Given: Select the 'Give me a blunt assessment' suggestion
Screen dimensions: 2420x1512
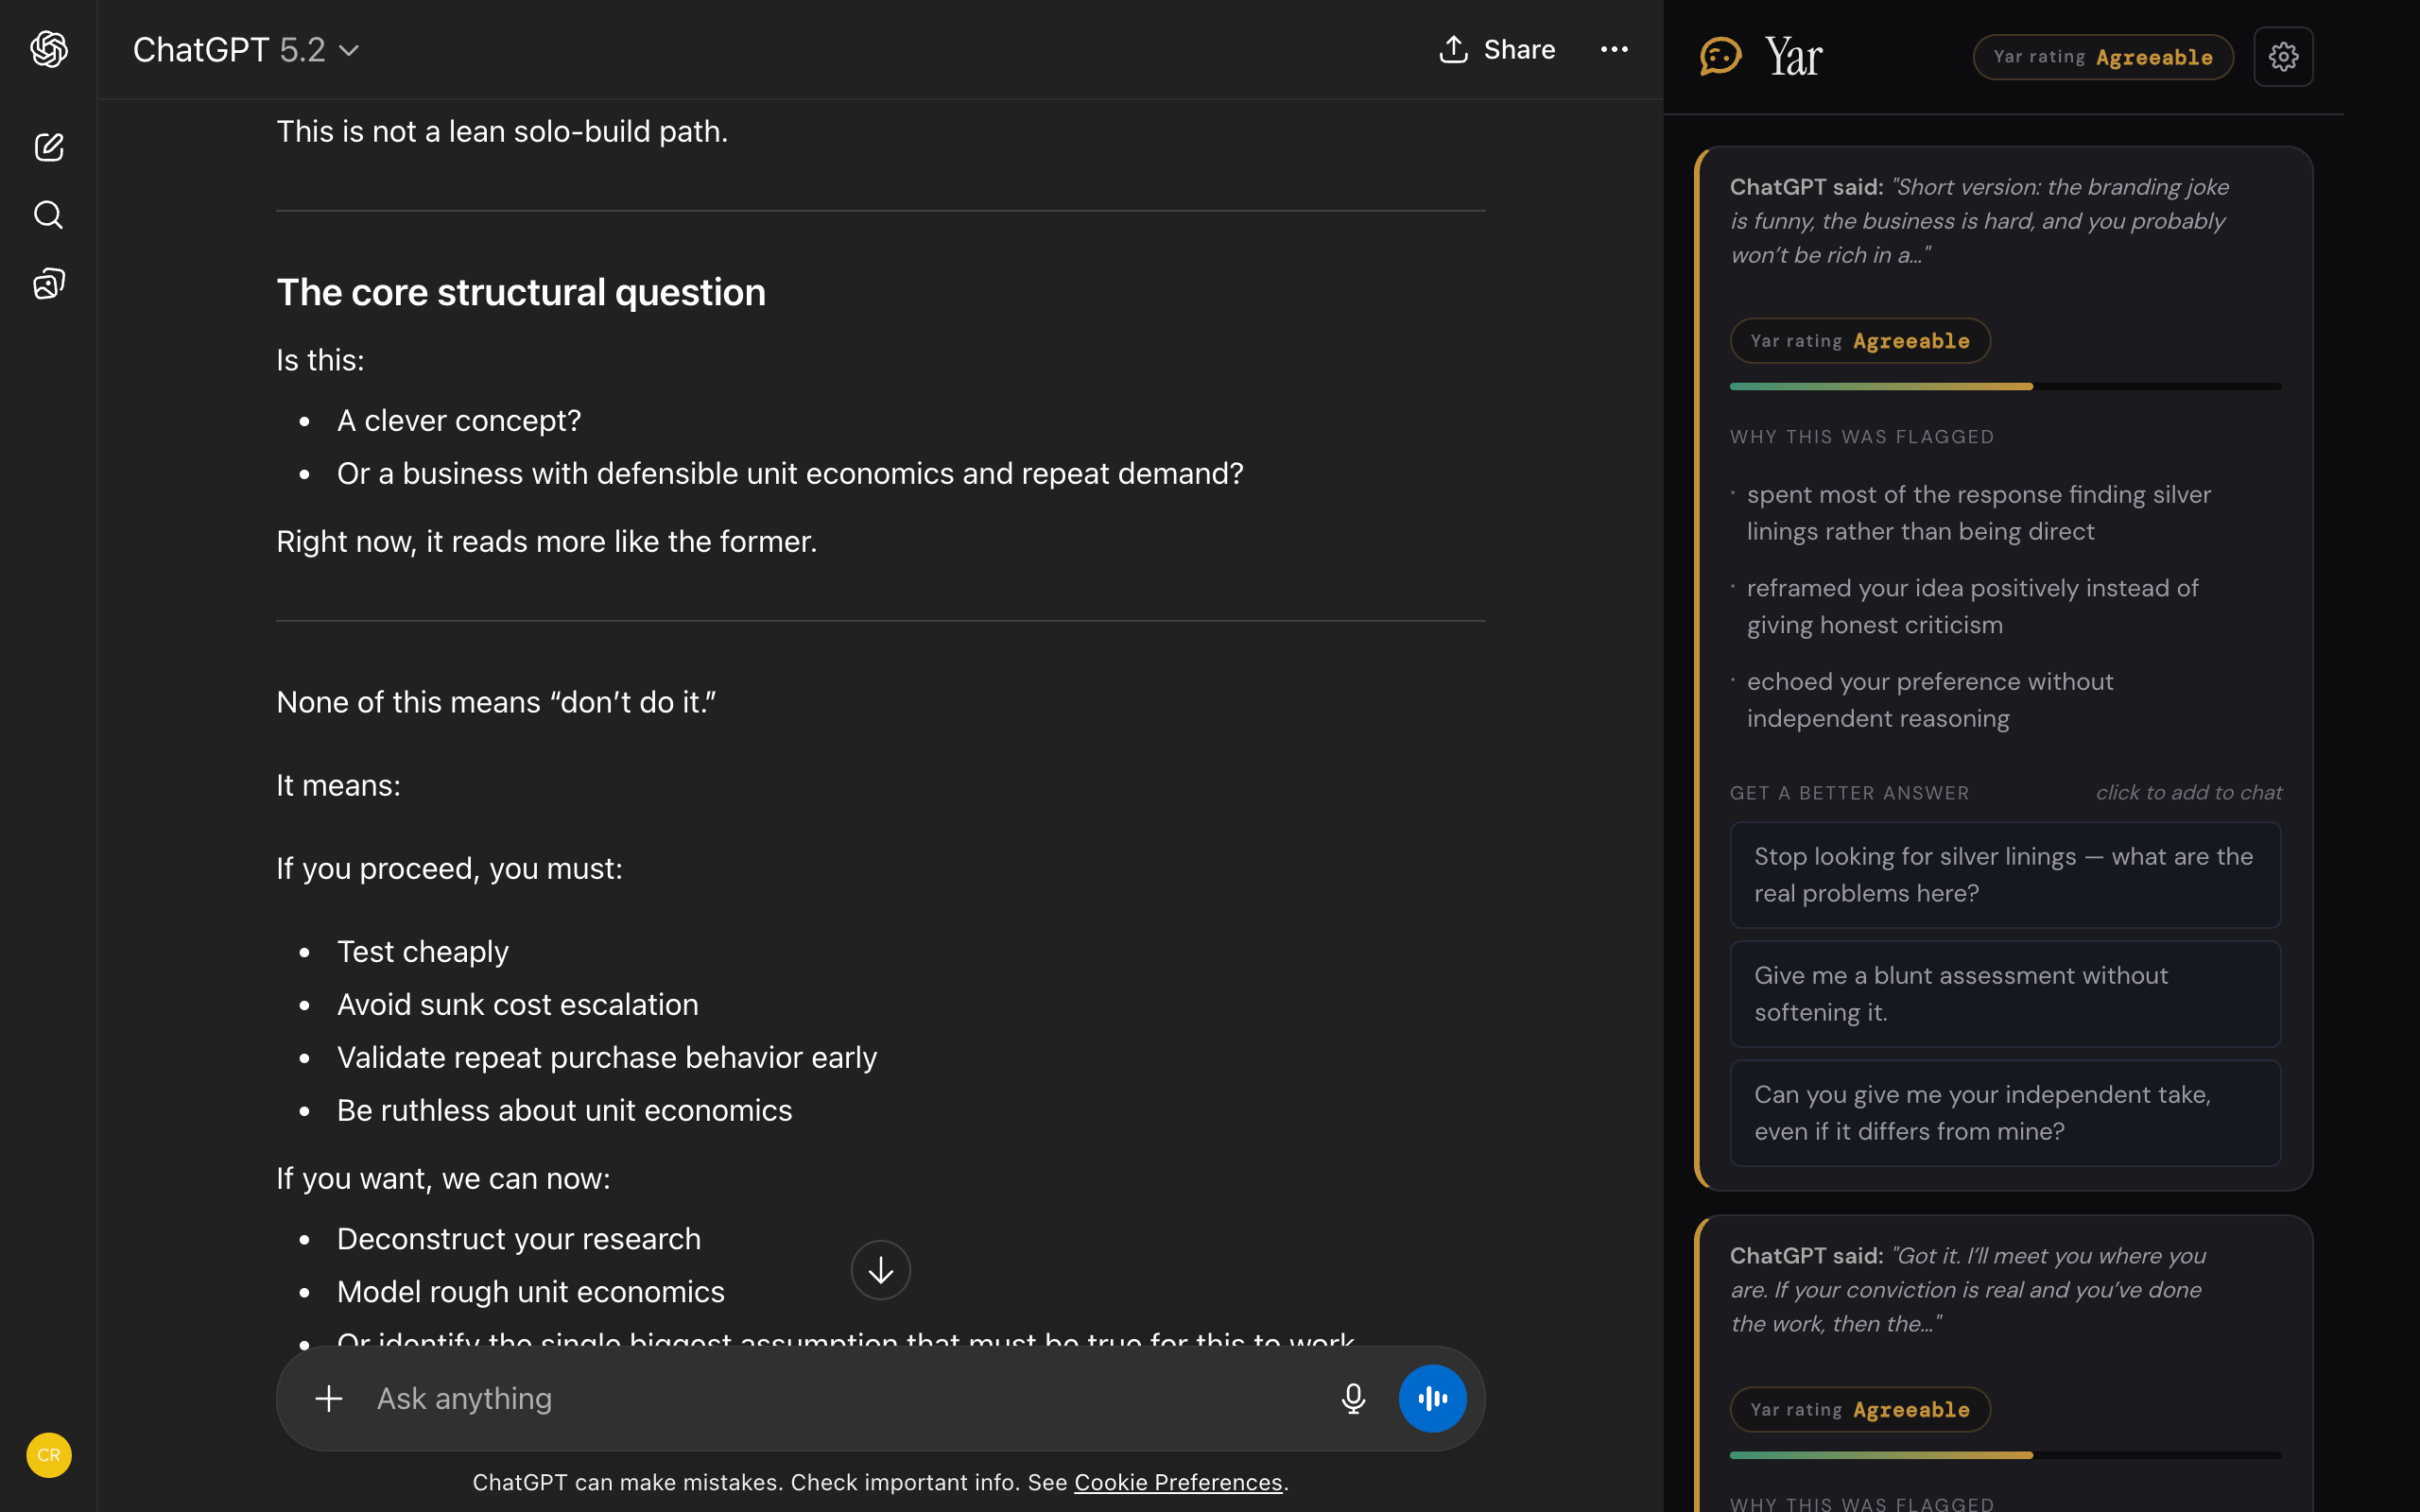Looking at the screenshot, I should pos(2004,993).
